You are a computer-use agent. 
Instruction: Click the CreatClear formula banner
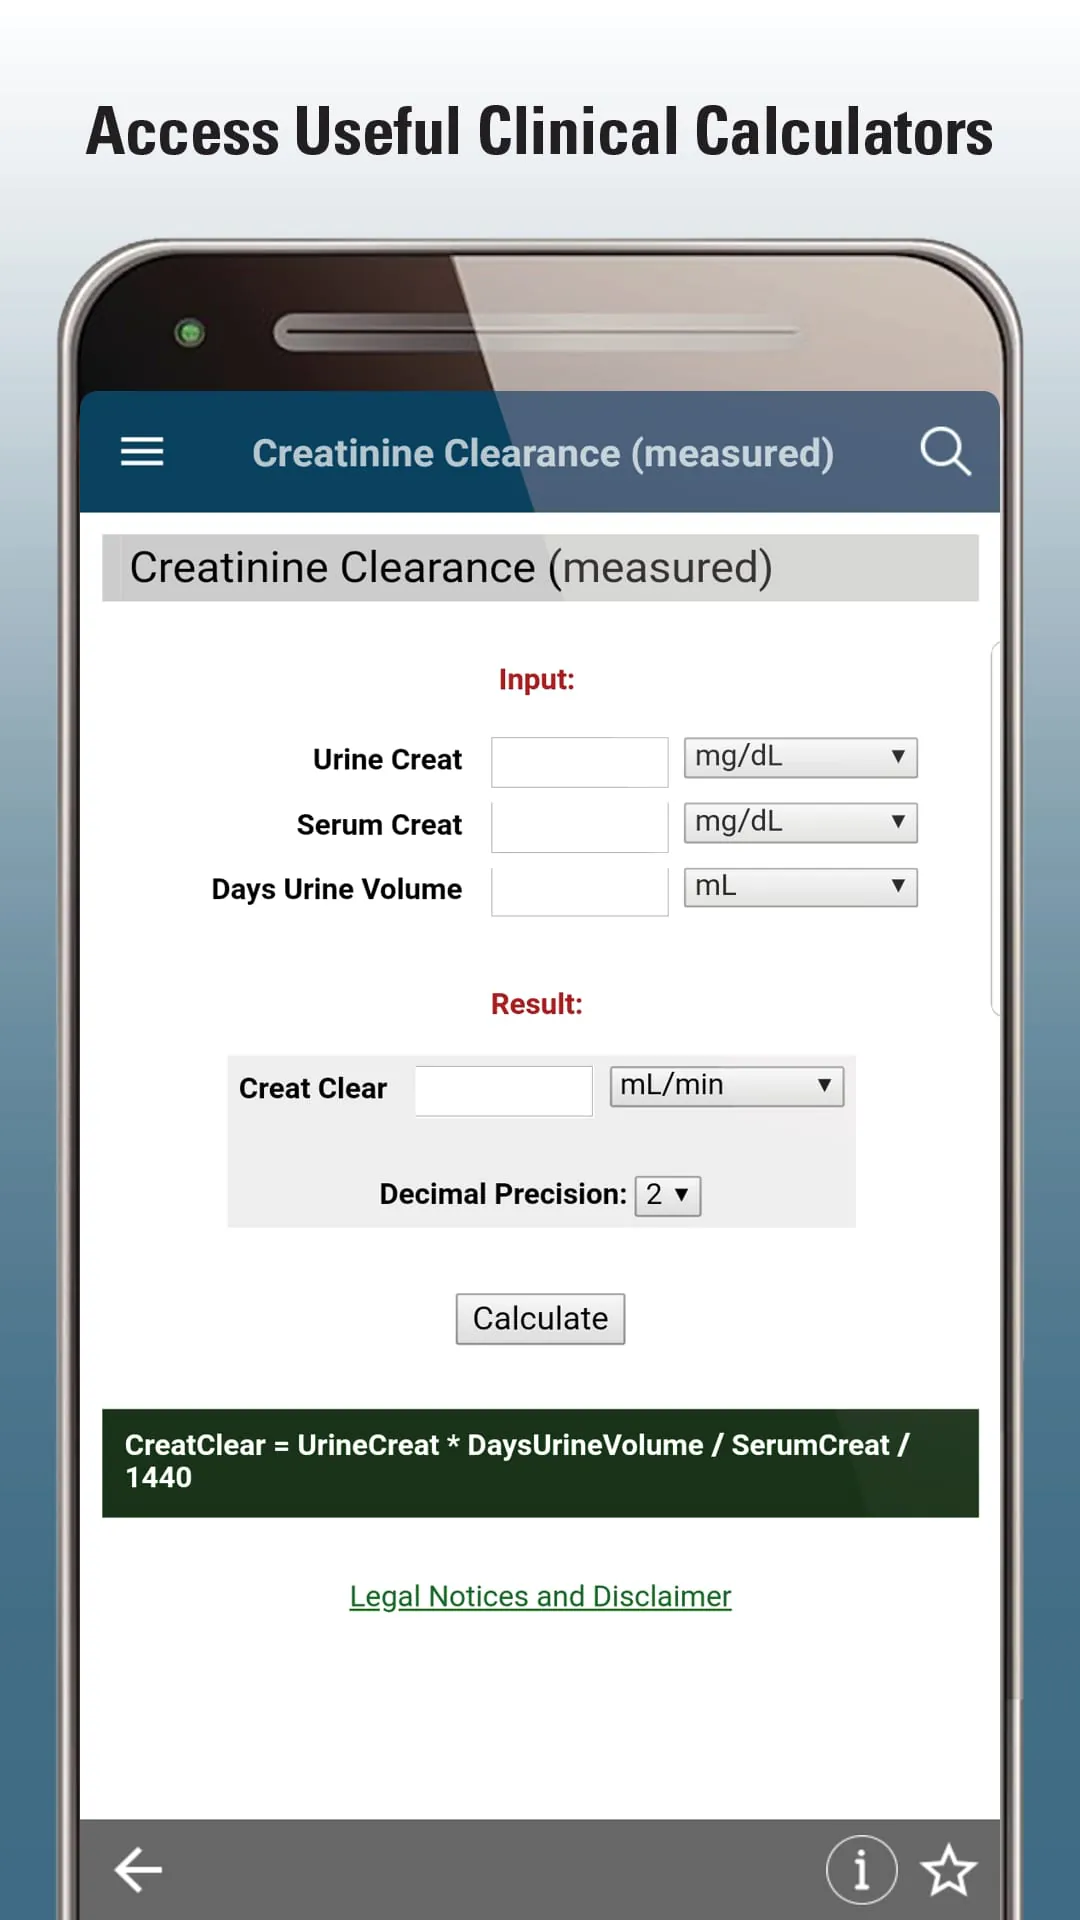click(x=540, y=1462)
